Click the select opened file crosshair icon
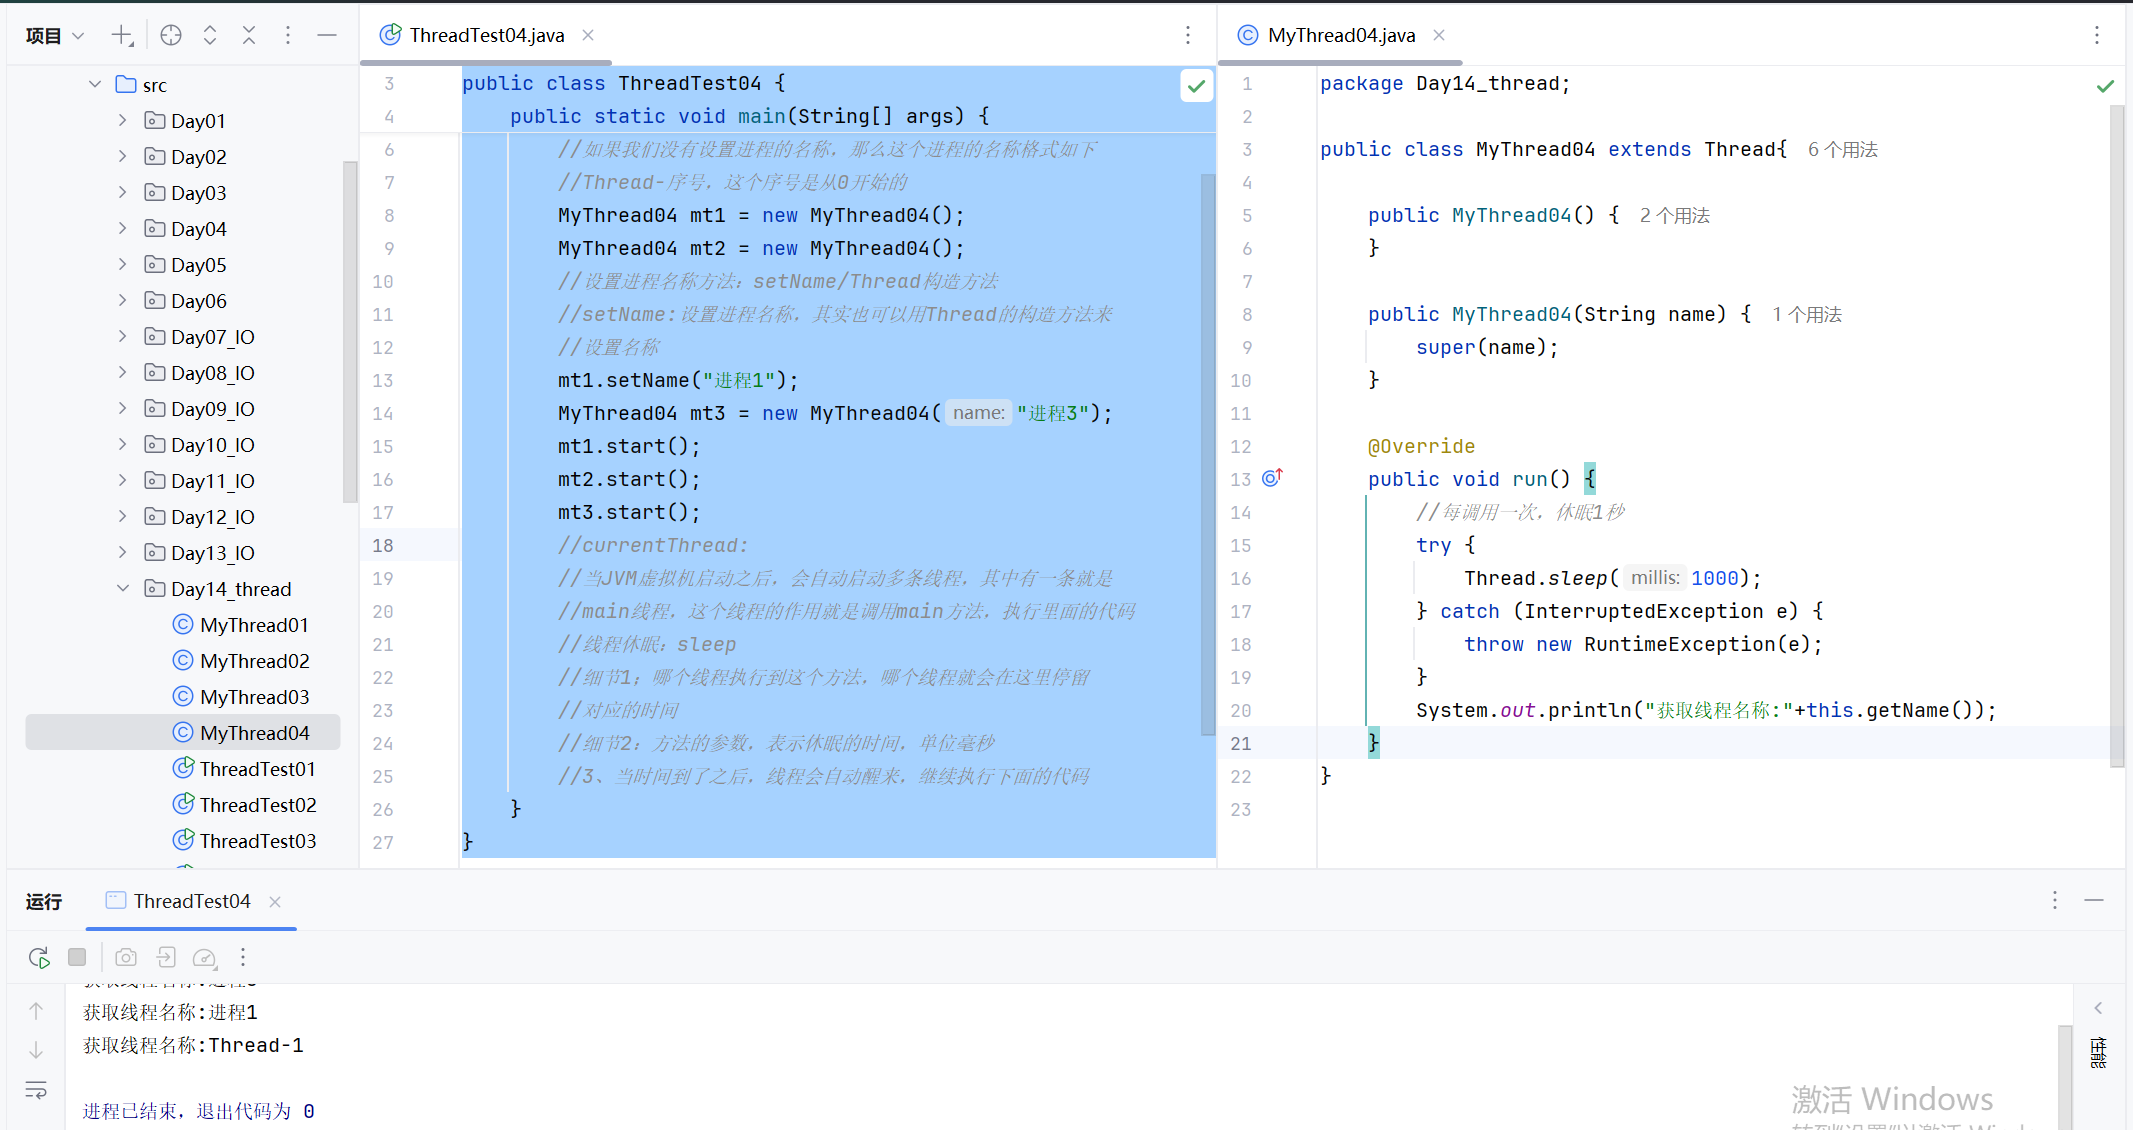This screenshot has height=1130, width=2133. pos(171,35)
